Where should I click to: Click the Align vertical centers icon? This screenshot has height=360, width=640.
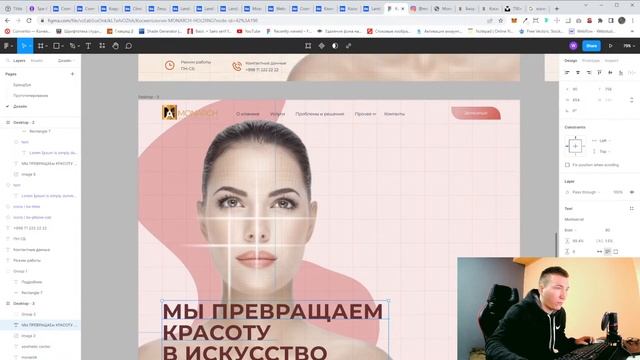[610, 72]
